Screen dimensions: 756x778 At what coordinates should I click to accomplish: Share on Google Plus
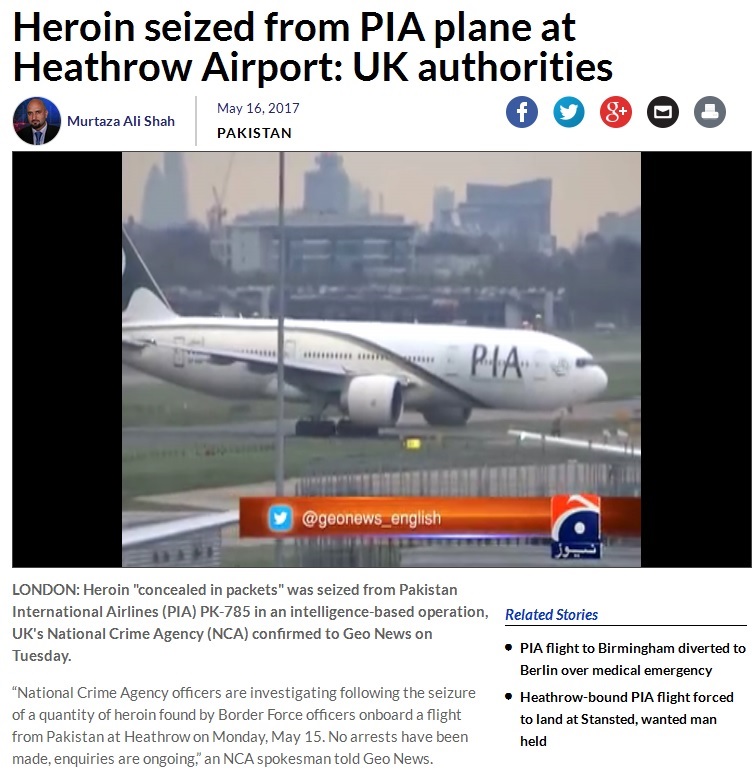(x=616, y=112)
